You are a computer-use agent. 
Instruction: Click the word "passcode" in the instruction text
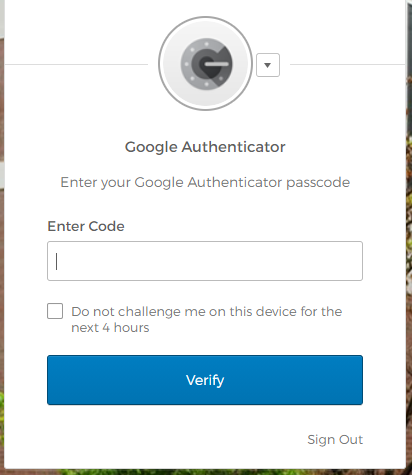(x=318, y=183)
